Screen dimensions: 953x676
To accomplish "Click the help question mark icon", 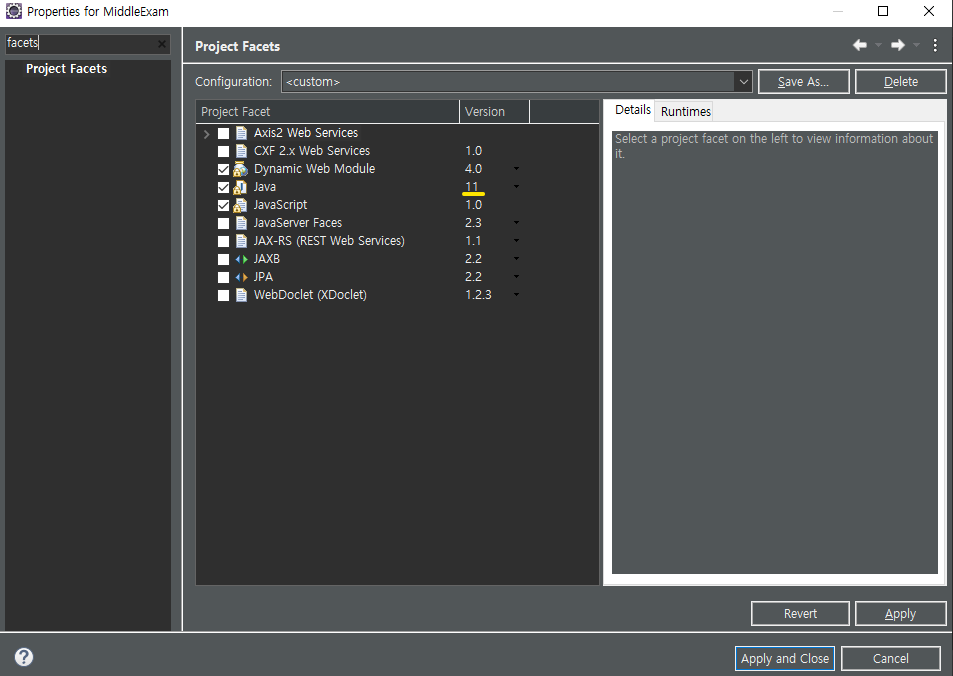I will 23,656.
